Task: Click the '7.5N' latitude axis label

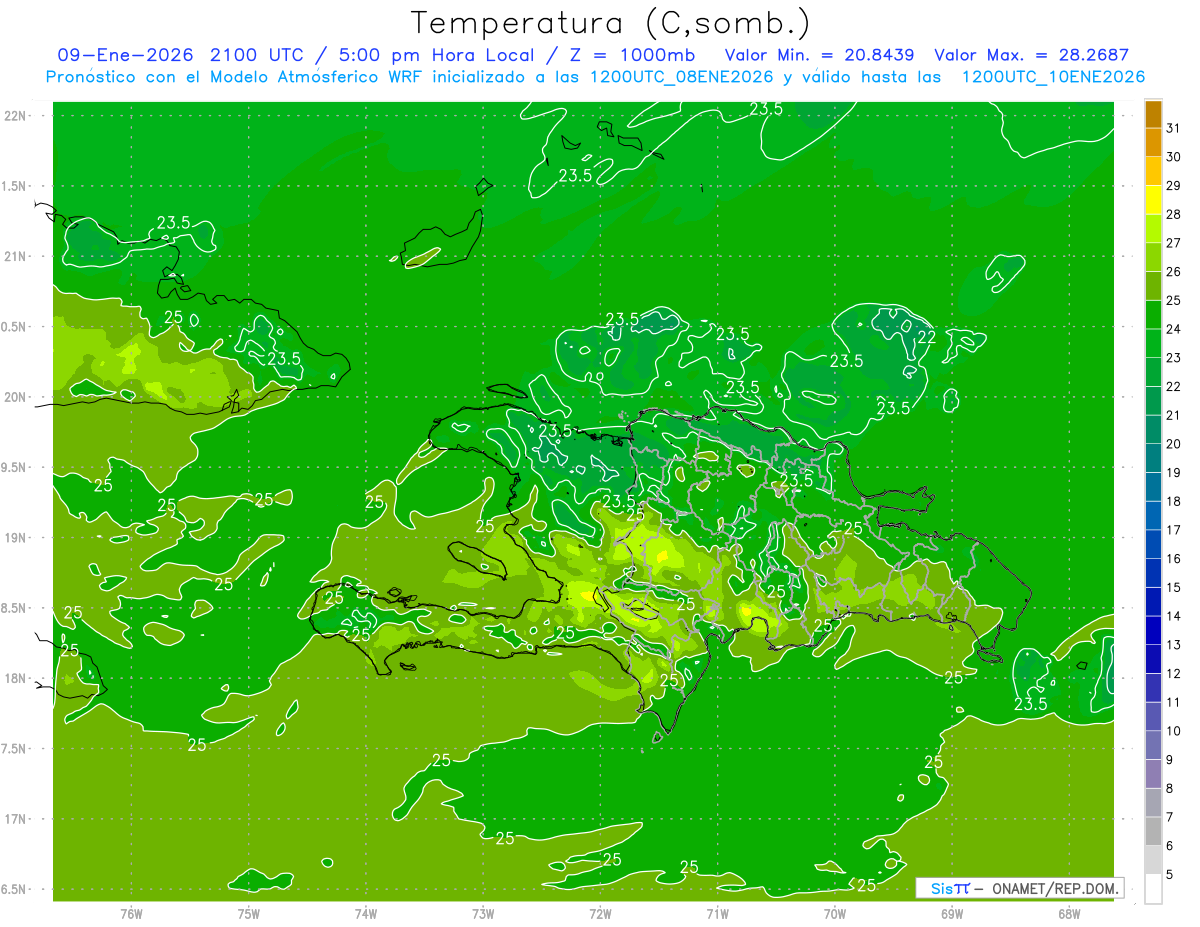Action: pos(15,749)
